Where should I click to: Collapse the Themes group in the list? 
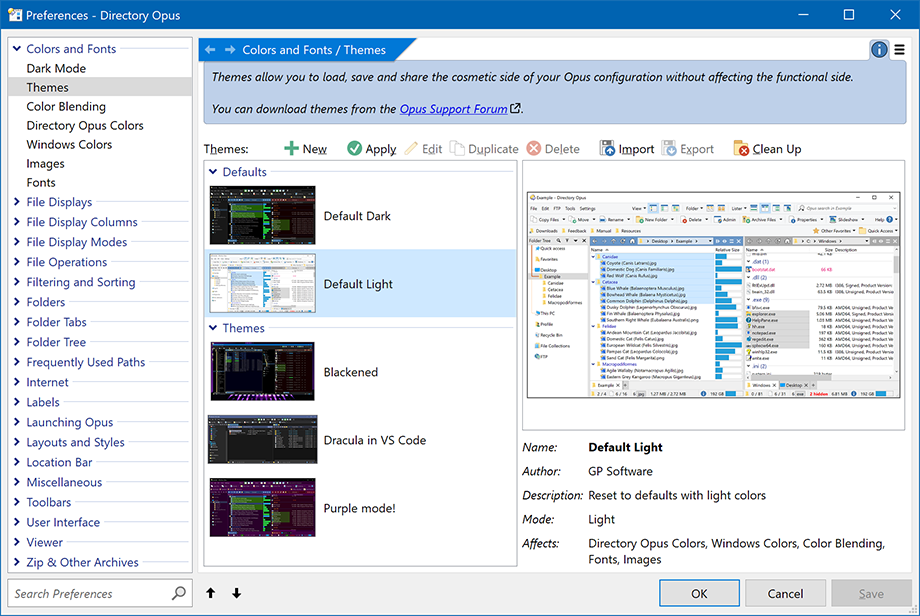point(213,328)
